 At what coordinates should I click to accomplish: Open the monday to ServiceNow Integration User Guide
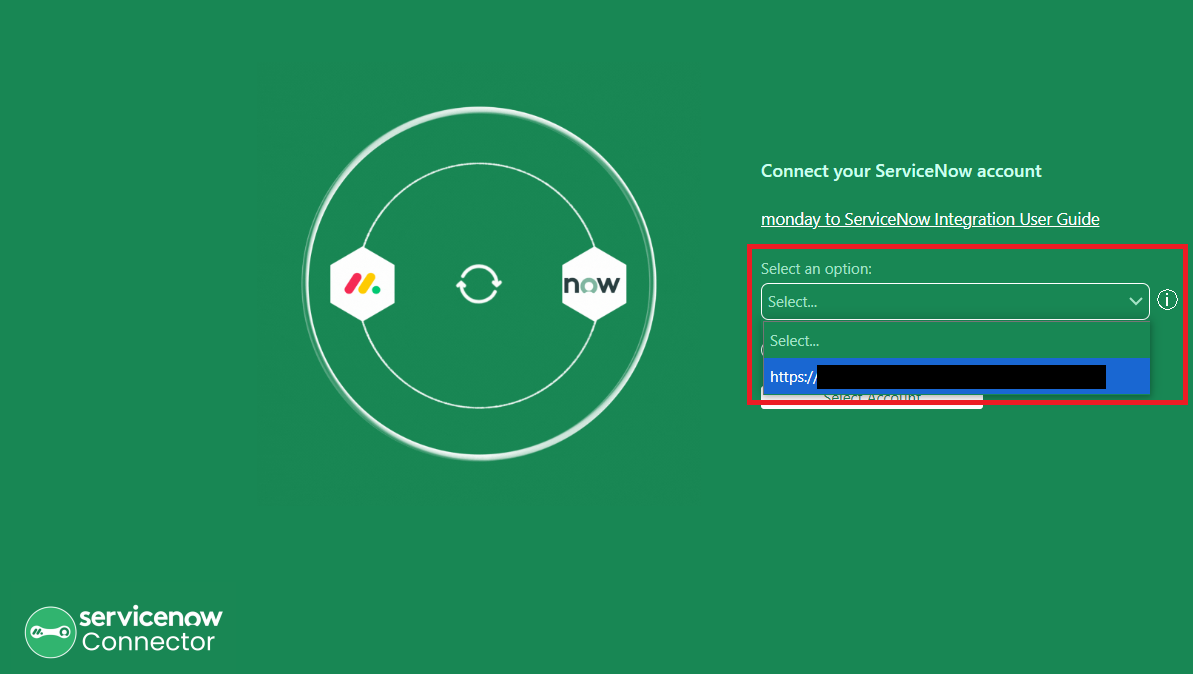click(930, 219)
